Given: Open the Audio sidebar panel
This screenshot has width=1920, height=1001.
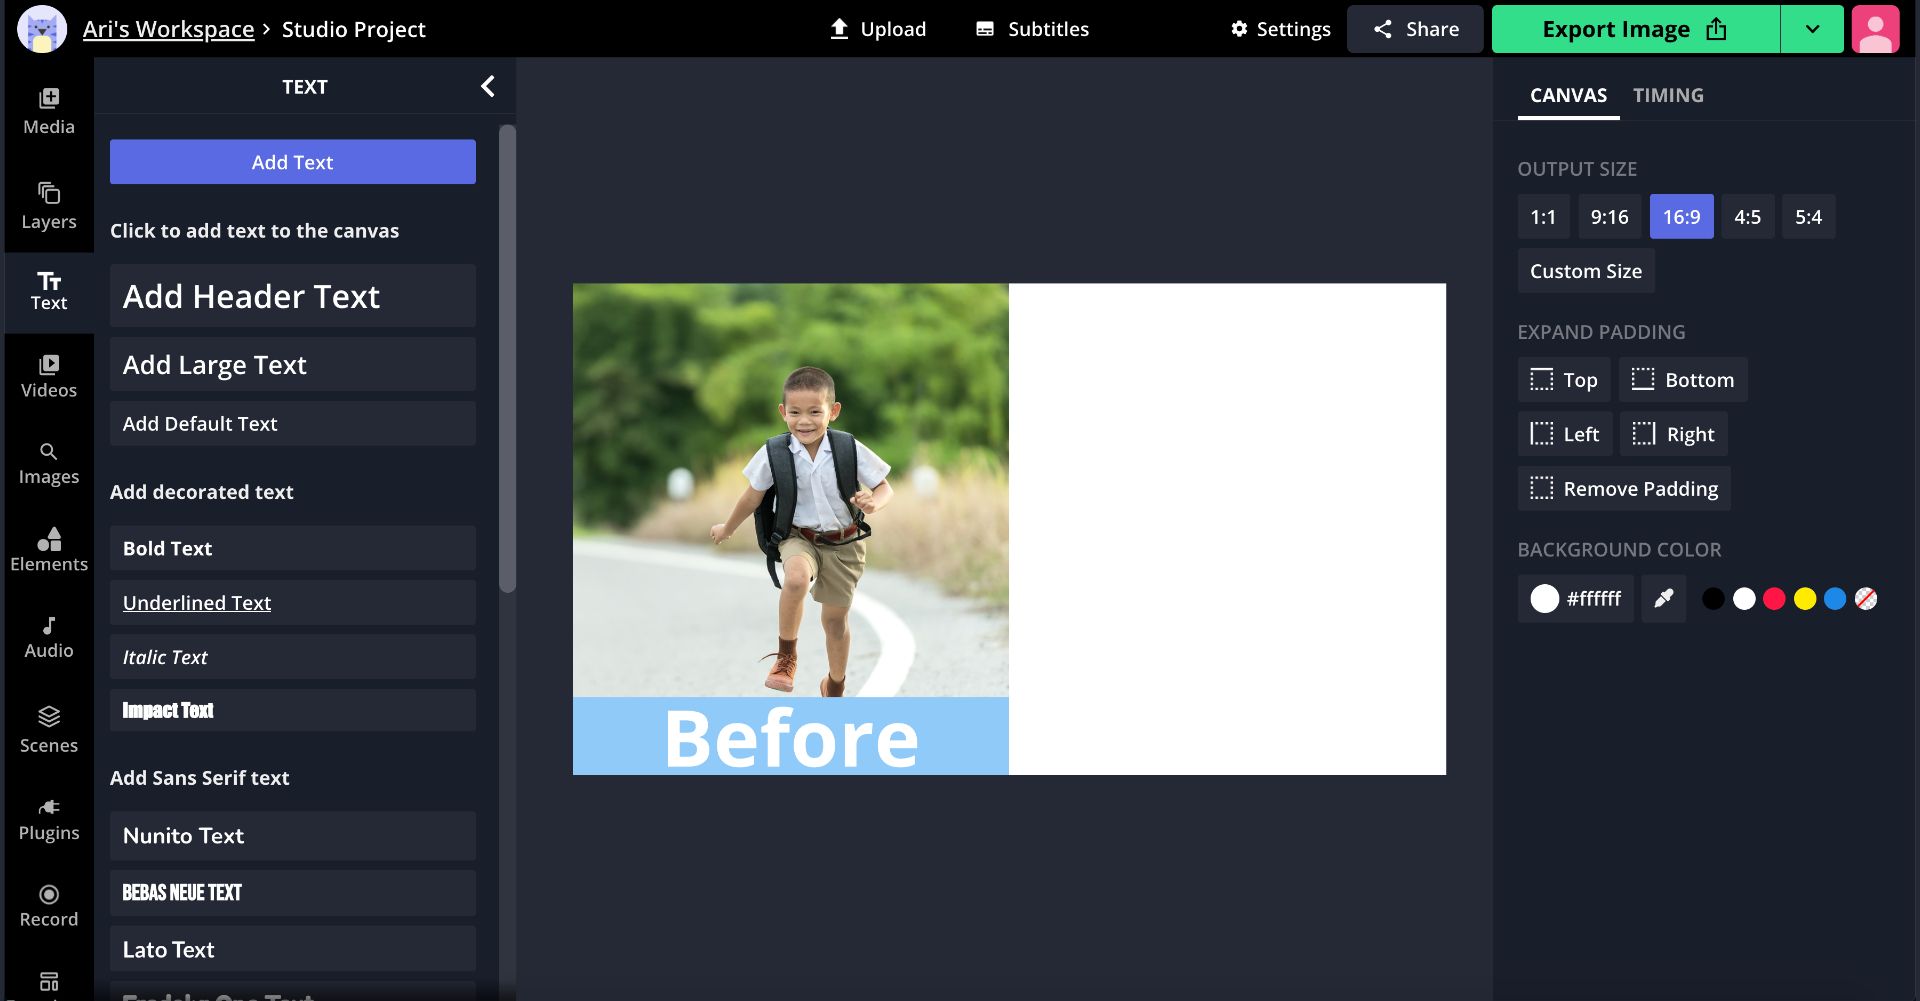Looking at the screenshot, I should click(x=48, y=637).
